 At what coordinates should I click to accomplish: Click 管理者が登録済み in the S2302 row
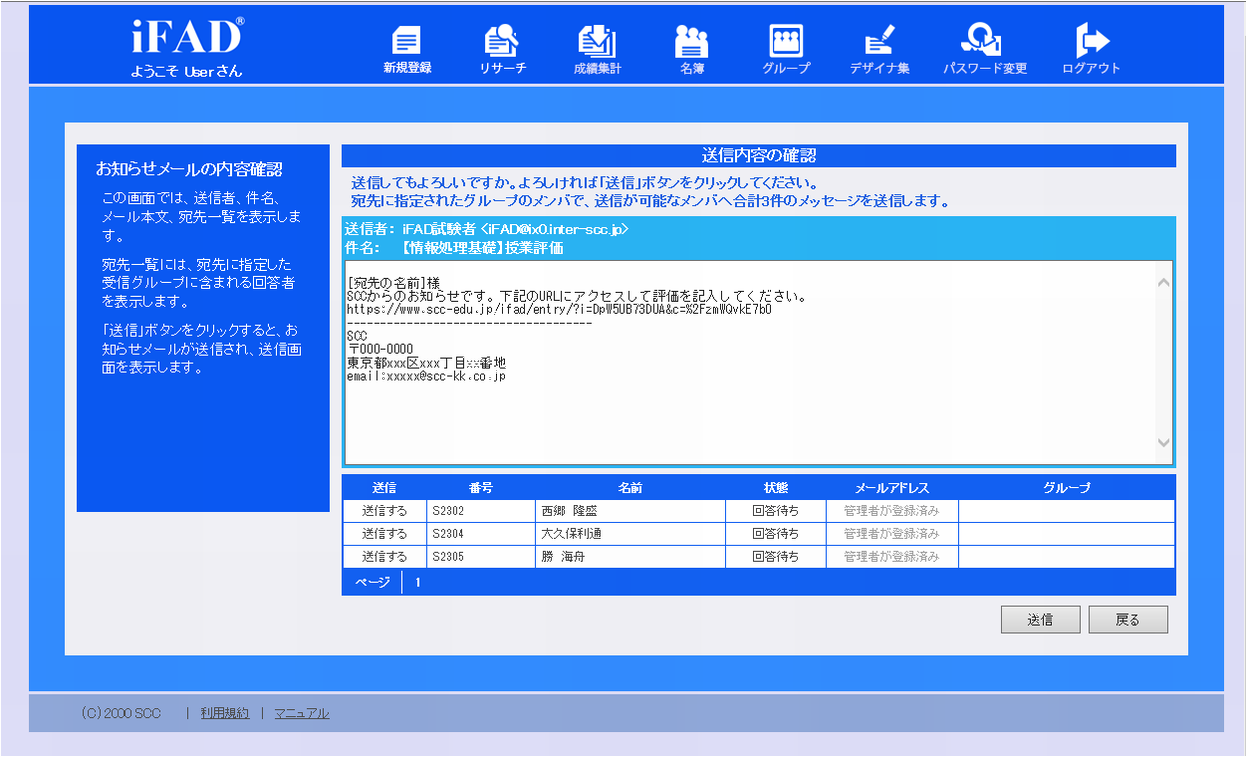[x=892, y=510]
